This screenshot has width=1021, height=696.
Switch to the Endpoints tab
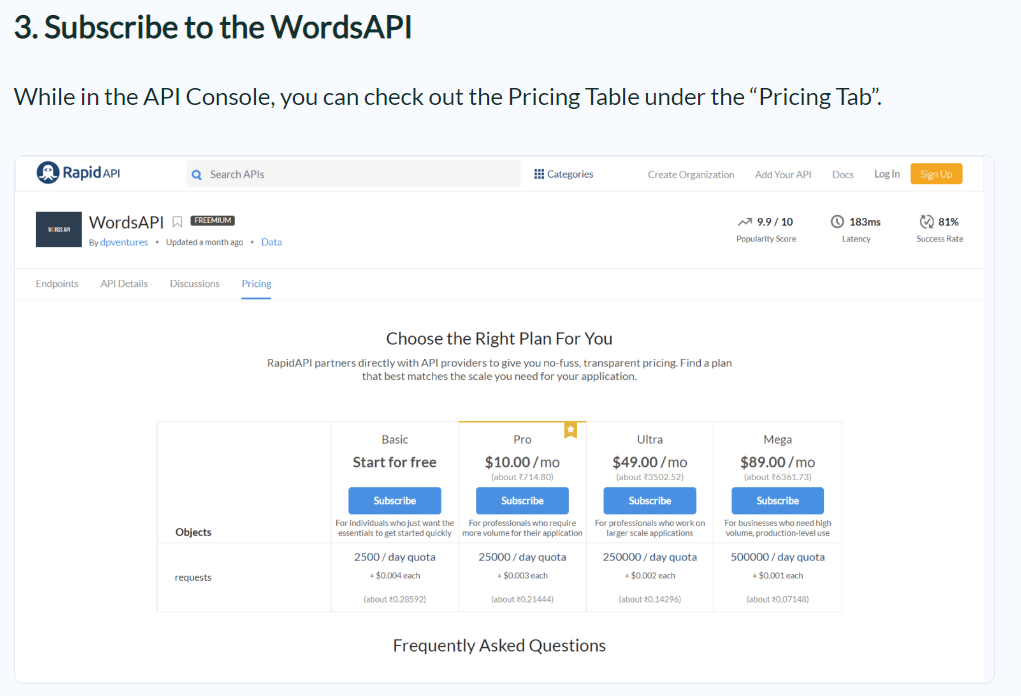point(57,284)
